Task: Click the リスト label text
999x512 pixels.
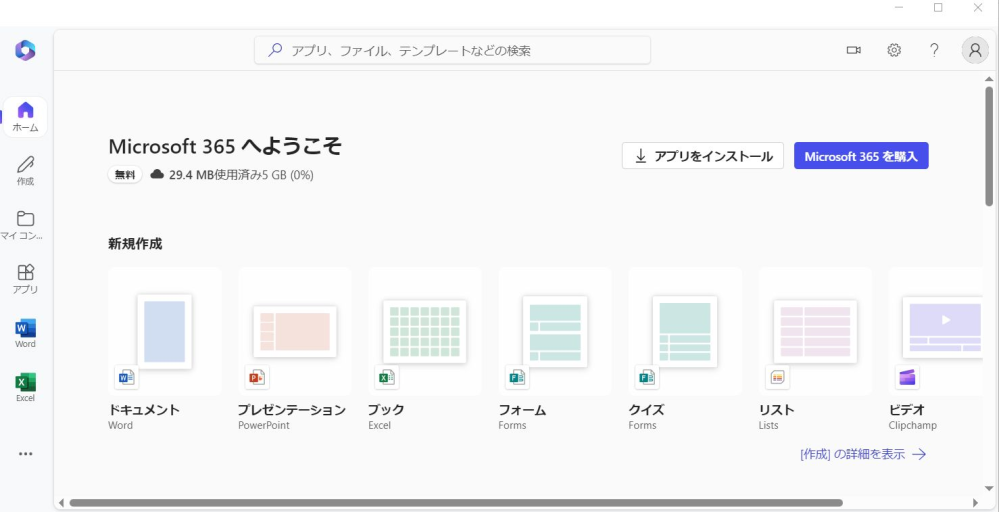Action: (777, 409)
